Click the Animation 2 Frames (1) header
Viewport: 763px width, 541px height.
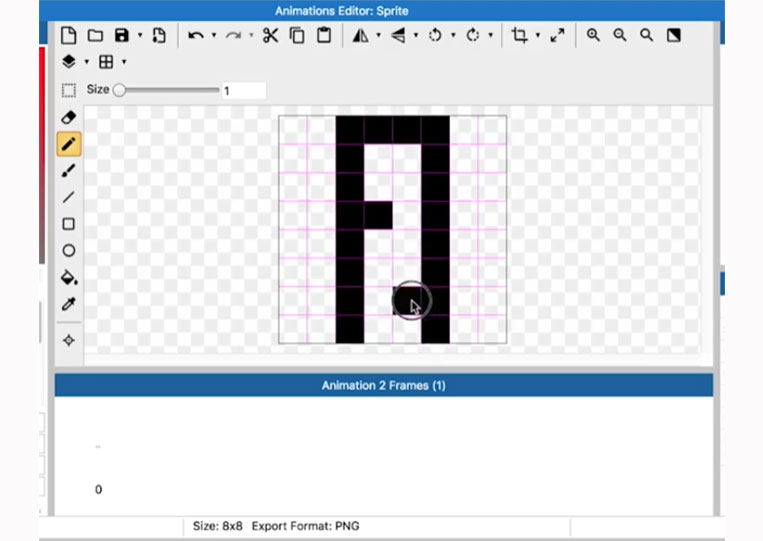coord(383,385)
